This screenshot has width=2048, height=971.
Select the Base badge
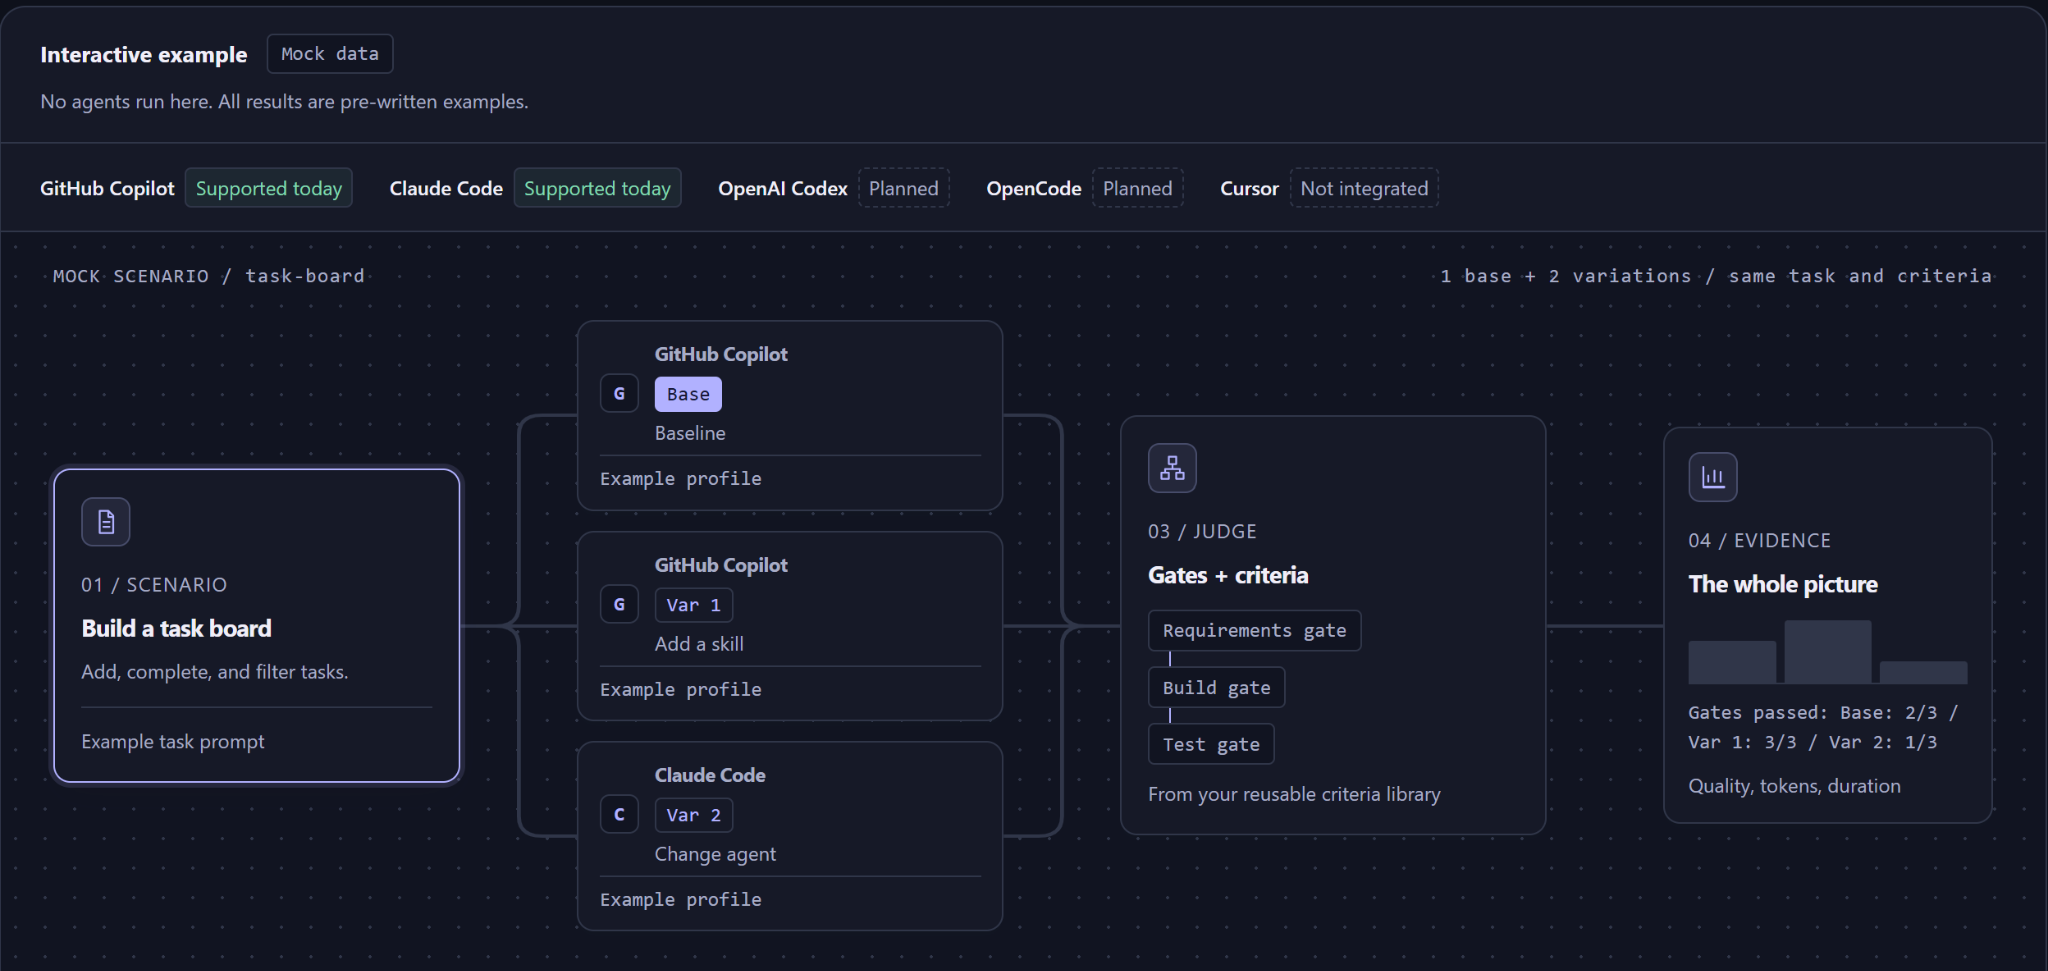point(688,394)
